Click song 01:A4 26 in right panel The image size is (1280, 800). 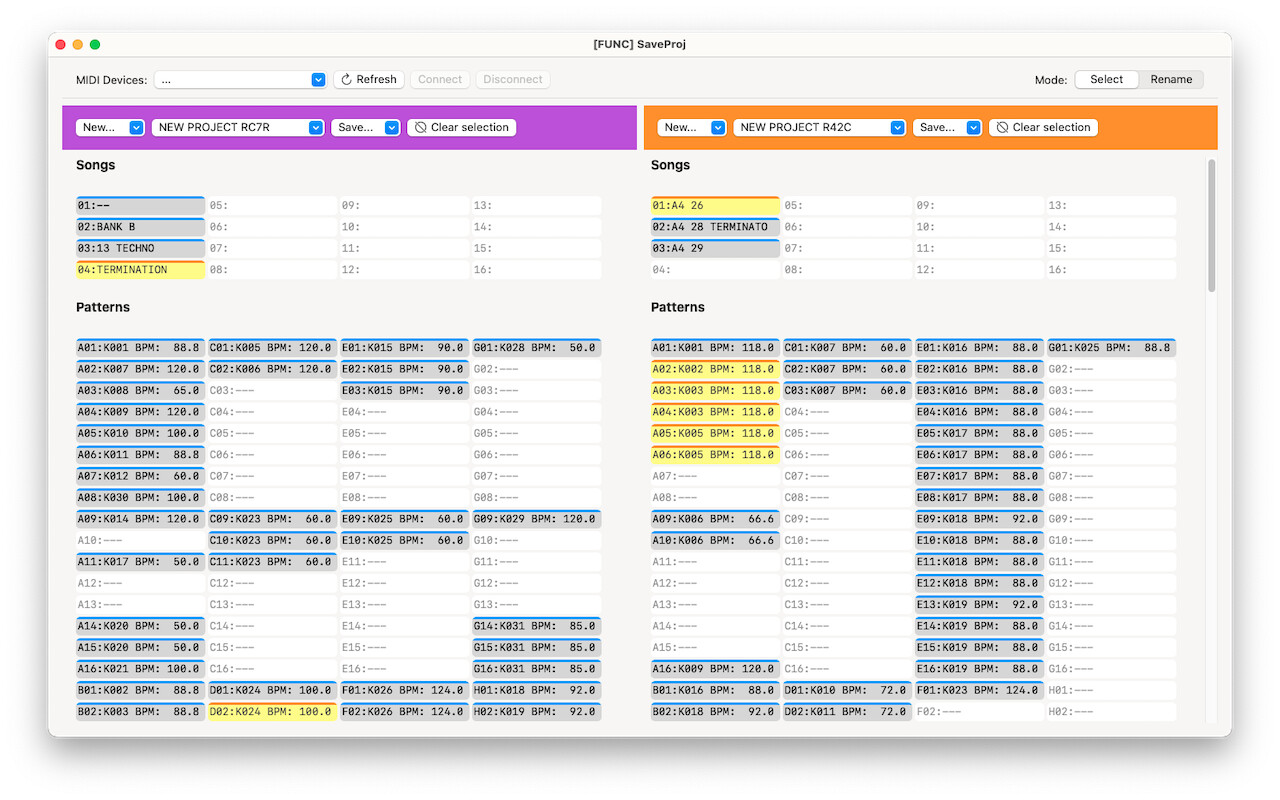point(714,206)
